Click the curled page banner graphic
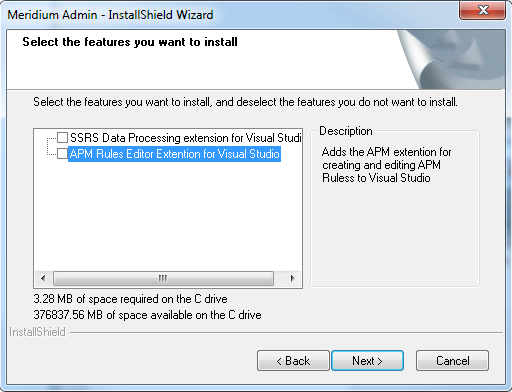The width and height of the screenshot is (512, 392). pyautogui.click(x=452, y=59)
